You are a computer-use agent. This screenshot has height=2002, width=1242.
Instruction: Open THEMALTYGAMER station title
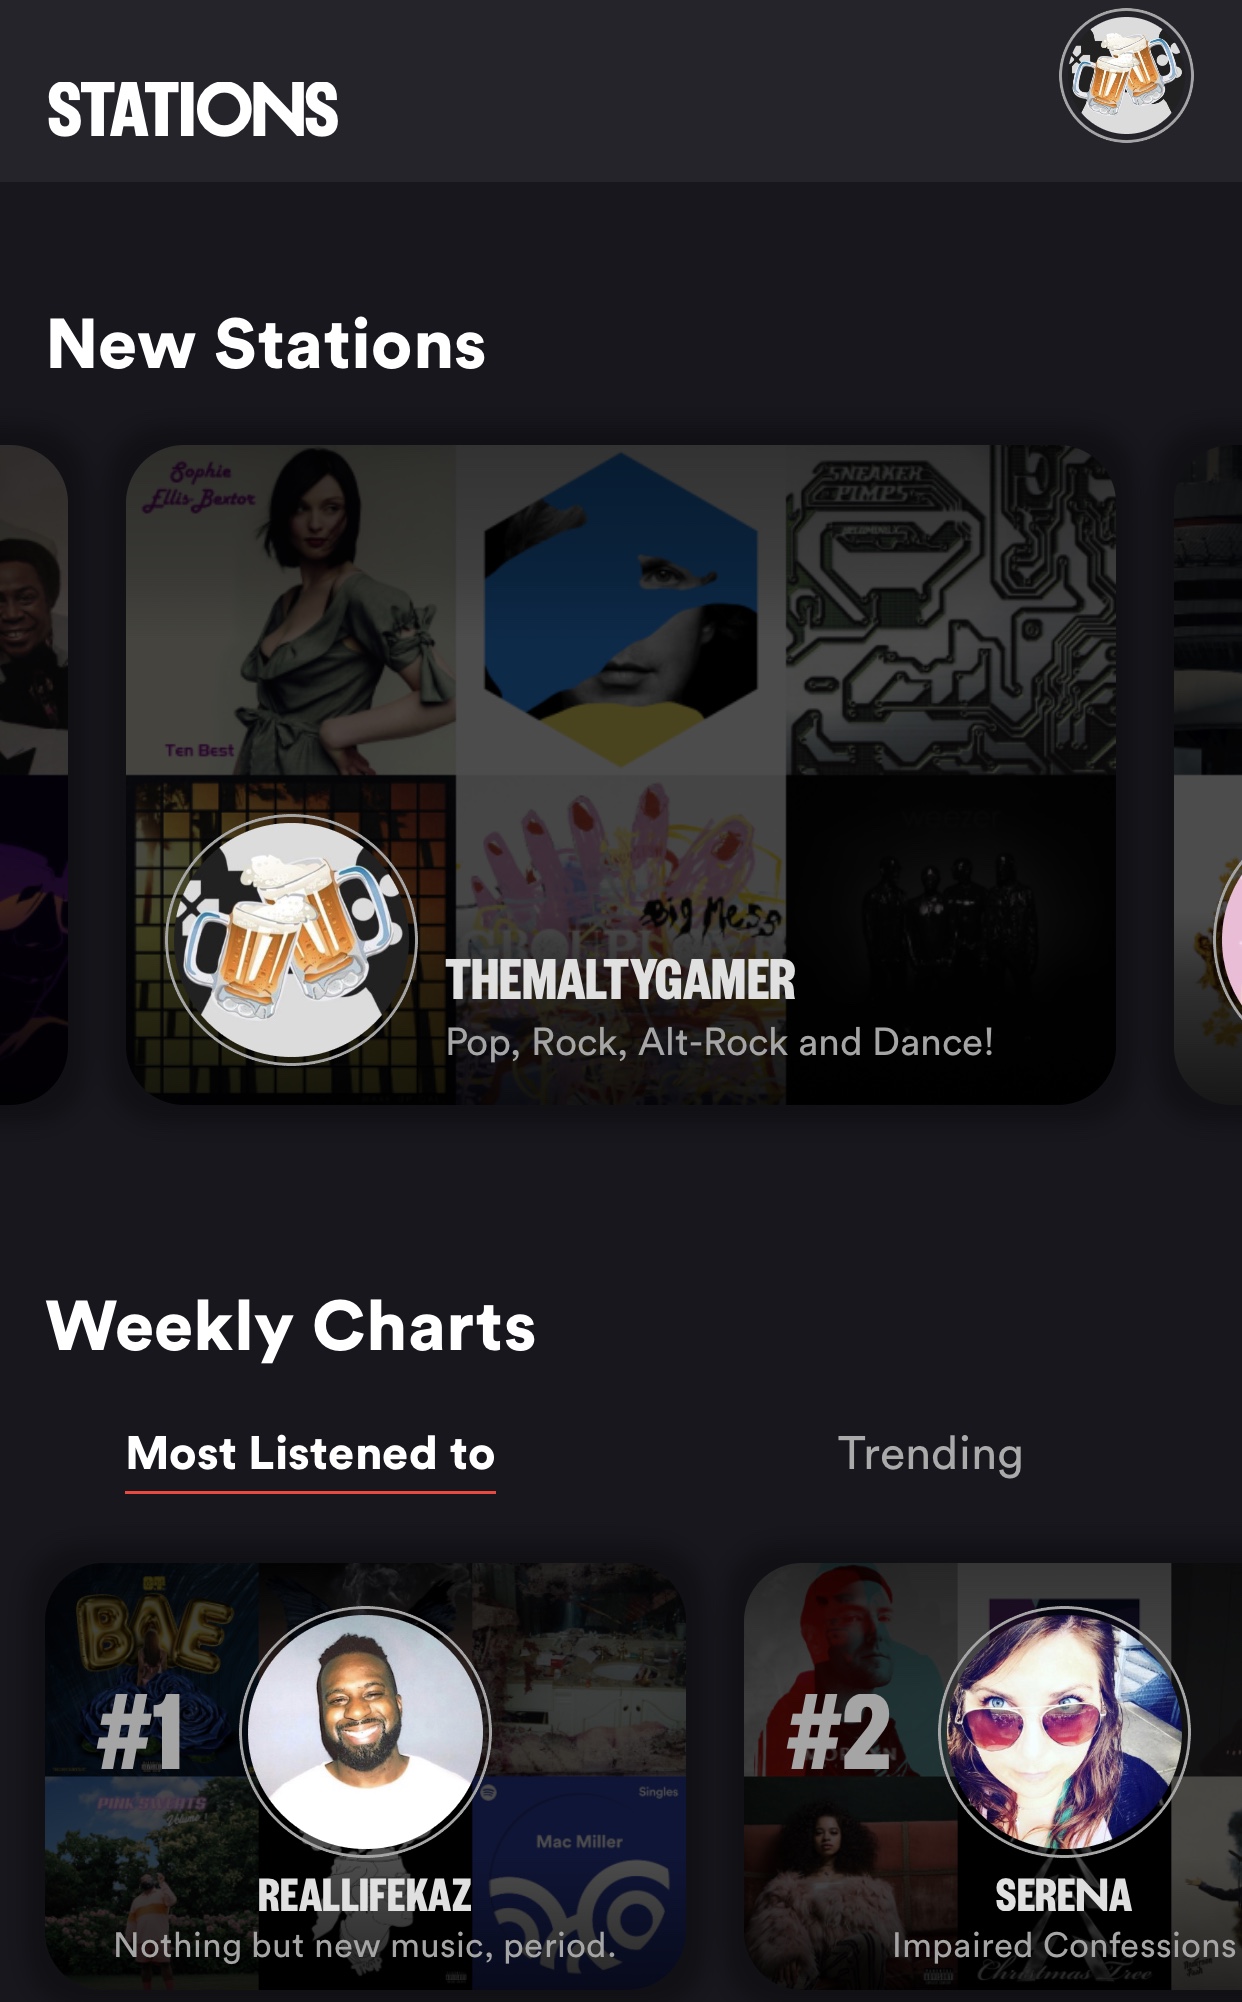620,980
